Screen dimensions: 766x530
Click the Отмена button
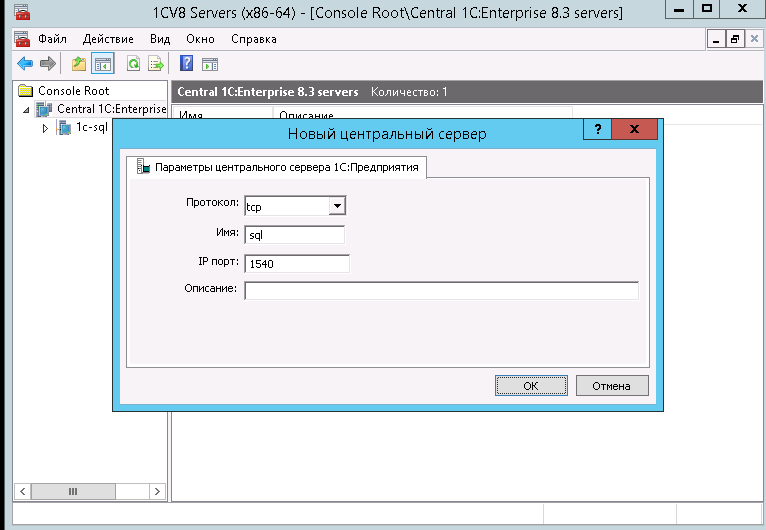(x=610, y=385)
